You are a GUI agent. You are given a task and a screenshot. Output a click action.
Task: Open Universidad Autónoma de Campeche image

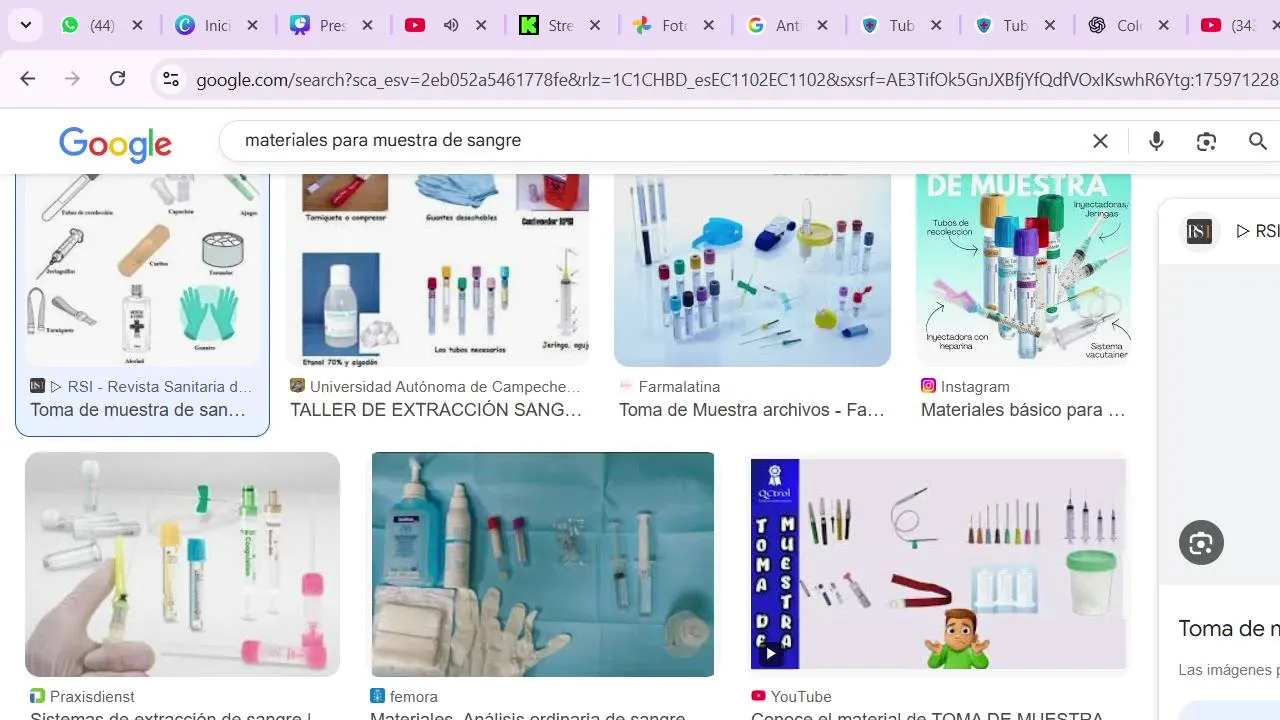point(437,270)
